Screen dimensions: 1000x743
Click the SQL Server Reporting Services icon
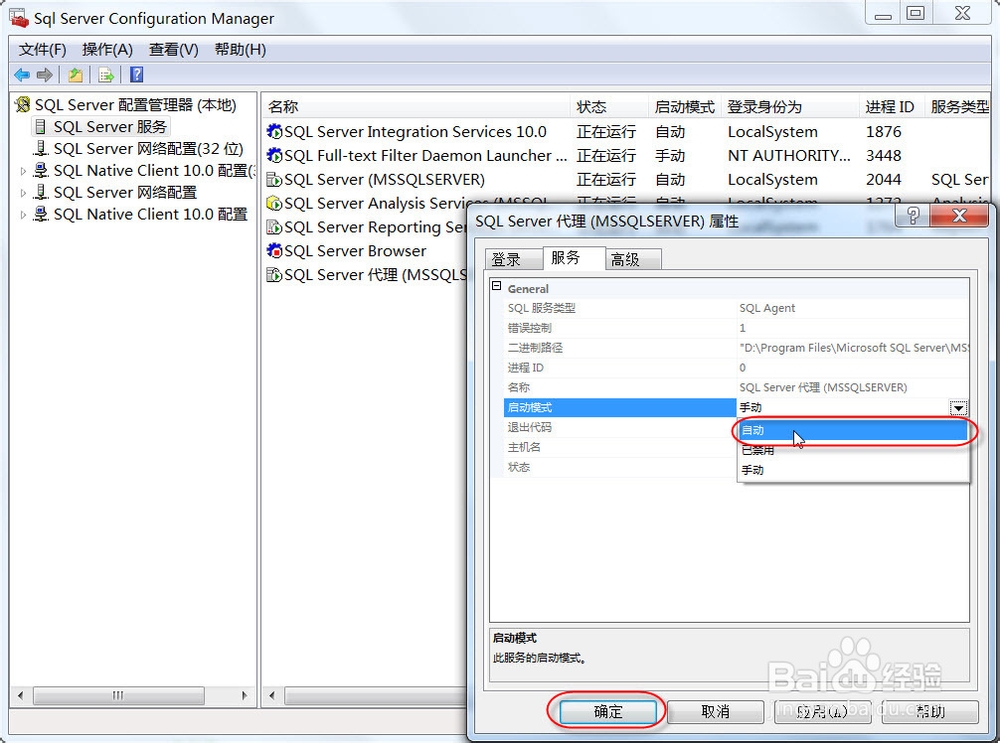(274, 227)
